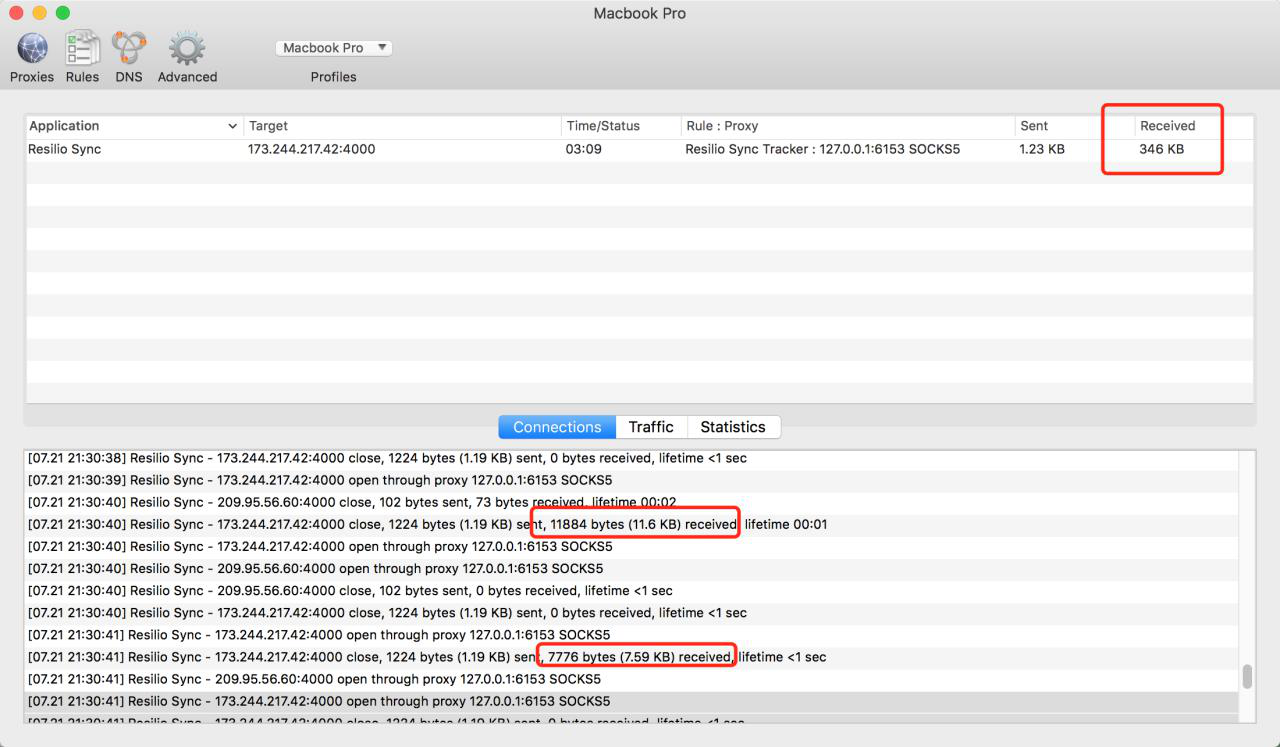This screenshot has width=1280, height=747.
Task: Select the highlighted 21:30:41 open 173.244.217.42 line
Action: (632, 701)
